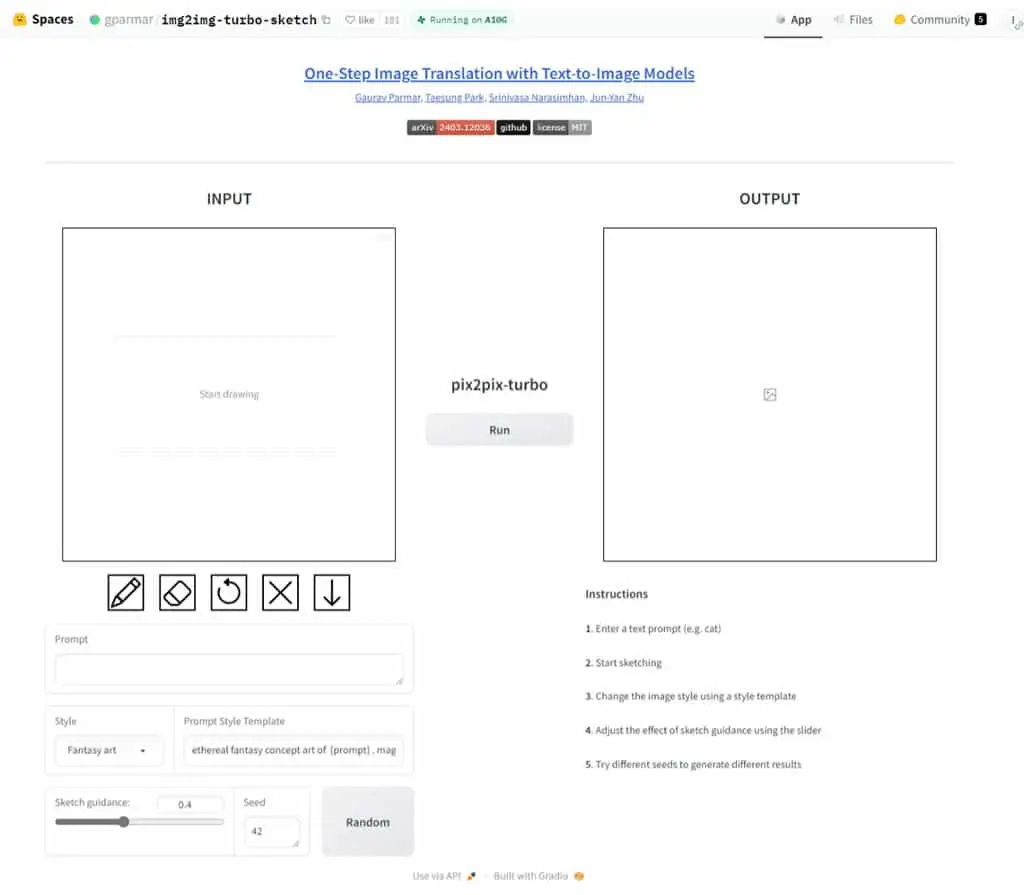Switch to the Files tab
The width and height of the screenshot is (1024, 895).
(854, 20)
